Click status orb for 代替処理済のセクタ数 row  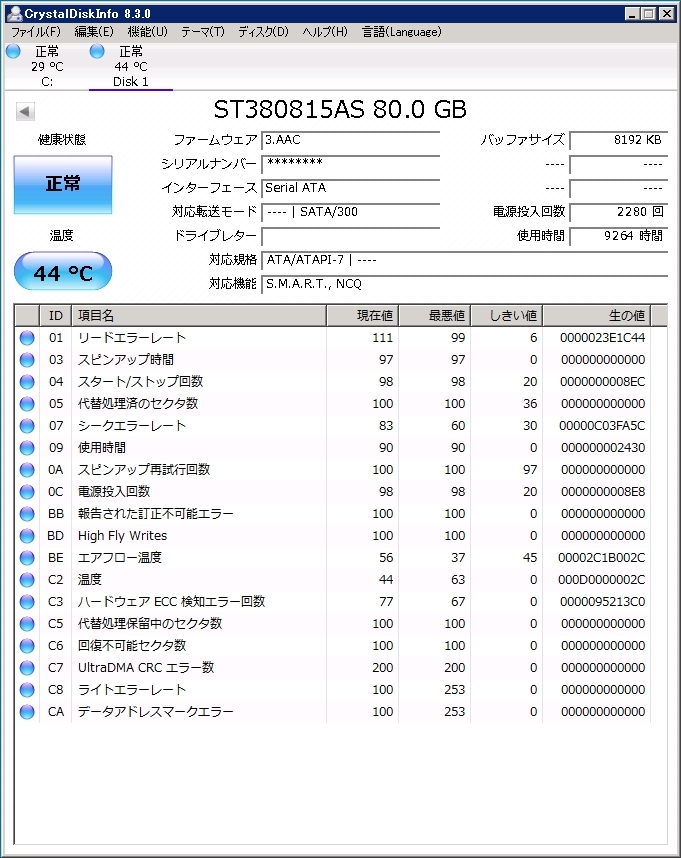point(27,404)
